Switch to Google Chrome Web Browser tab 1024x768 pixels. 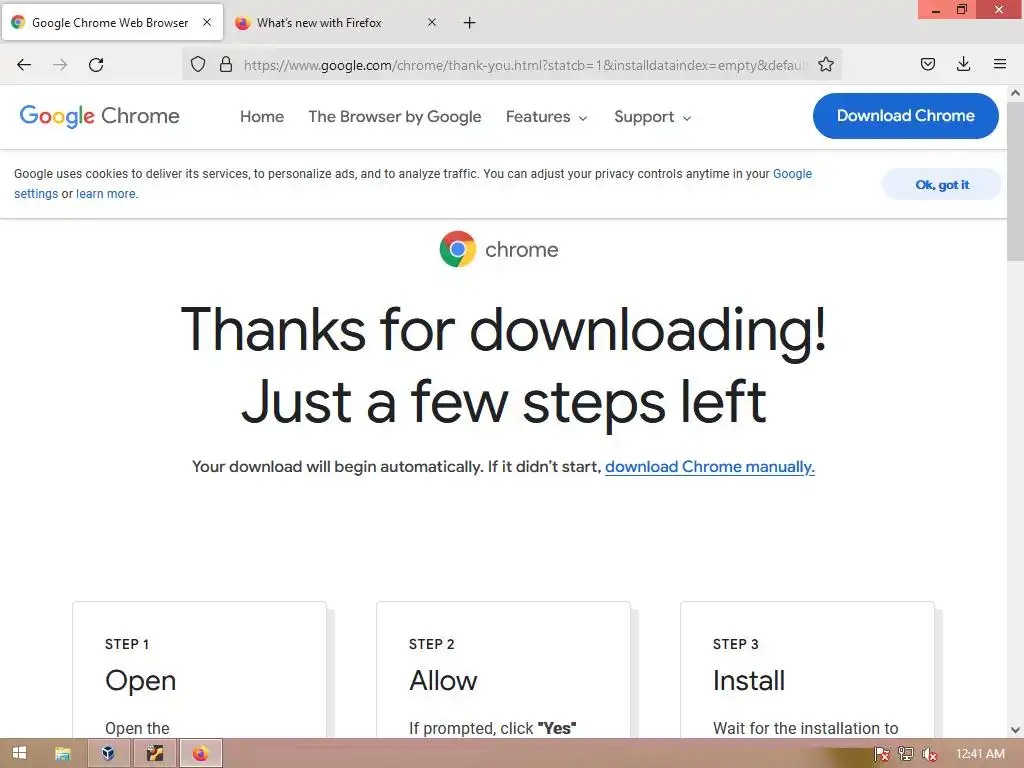click(113, 23)
